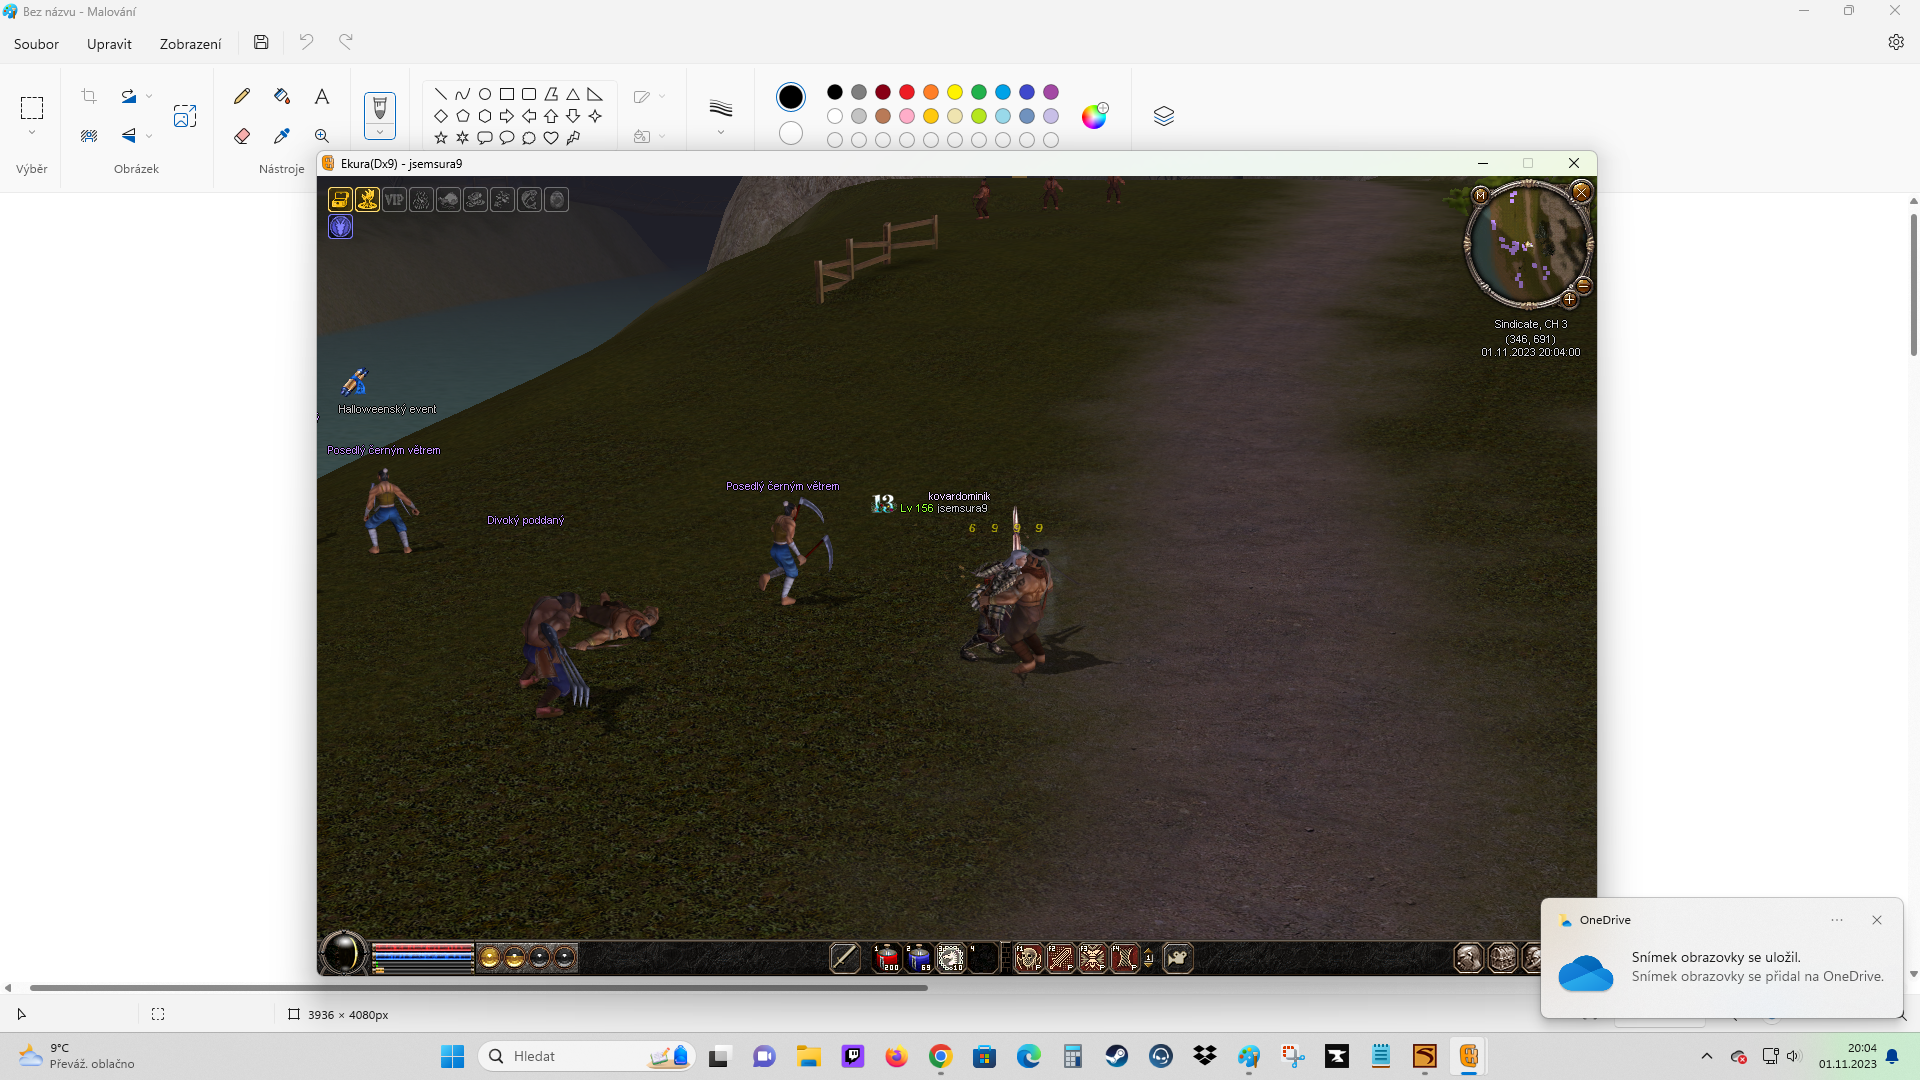Select the Fill bucket tool
Image resolution: width=1920 pixels, height=1080 pixels.
click(282, 96)
